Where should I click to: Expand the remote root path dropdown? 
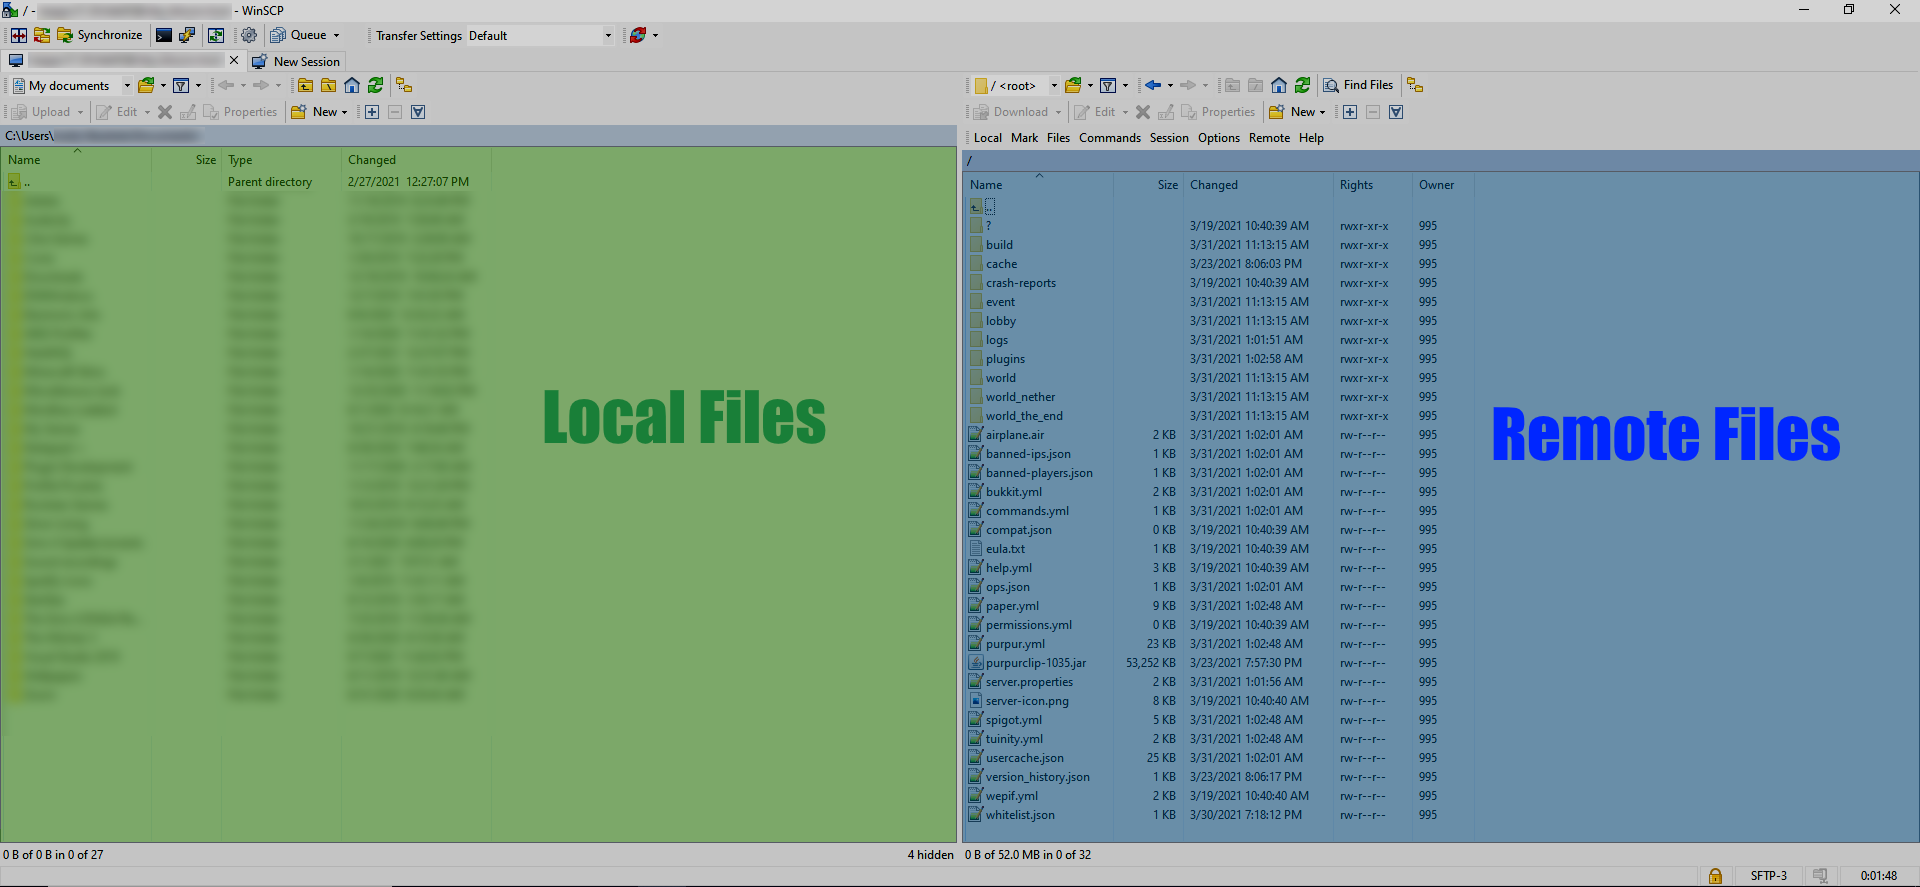tap(1053, 86)
